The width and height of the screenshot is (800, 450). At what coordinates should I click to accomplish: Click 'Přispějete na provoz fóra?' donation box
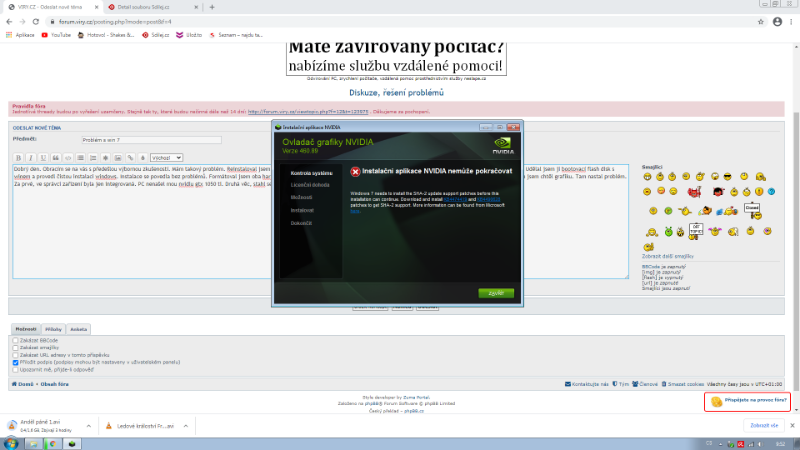point(747,402)
